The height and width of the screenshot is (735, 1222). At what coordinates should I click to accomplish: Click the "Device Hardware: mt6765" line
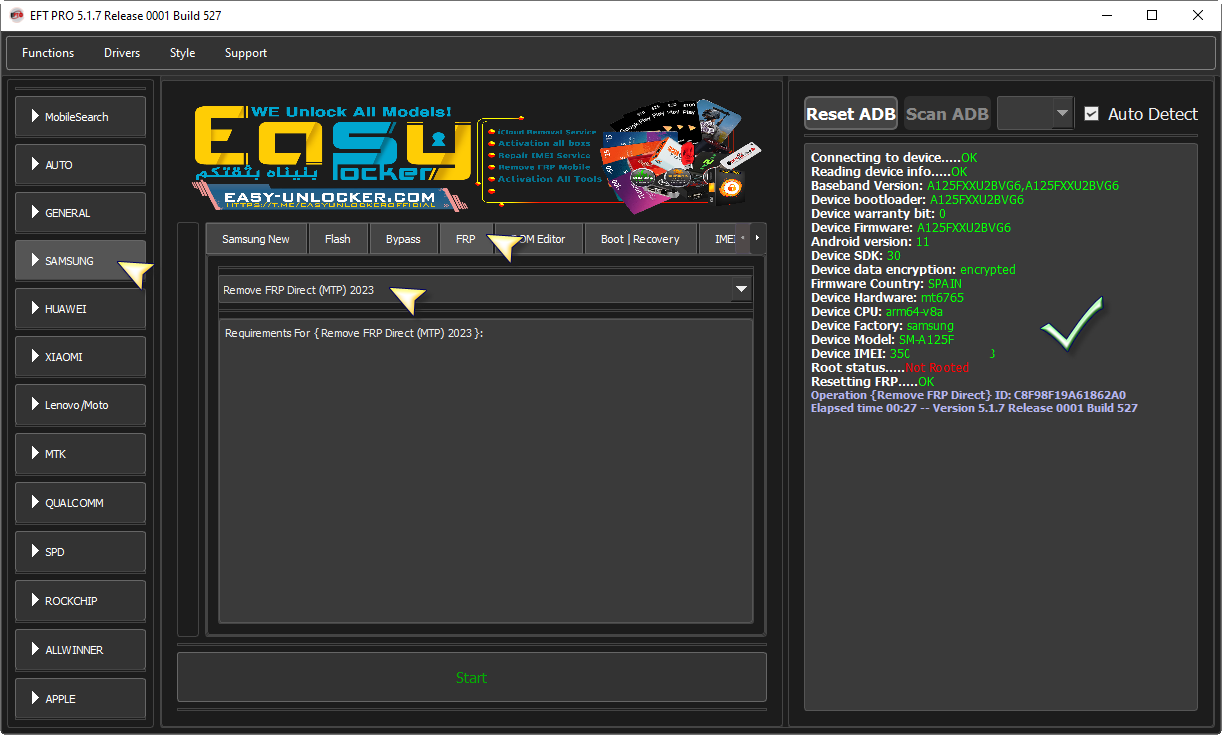pyautogui.click(x=889, y=298)
